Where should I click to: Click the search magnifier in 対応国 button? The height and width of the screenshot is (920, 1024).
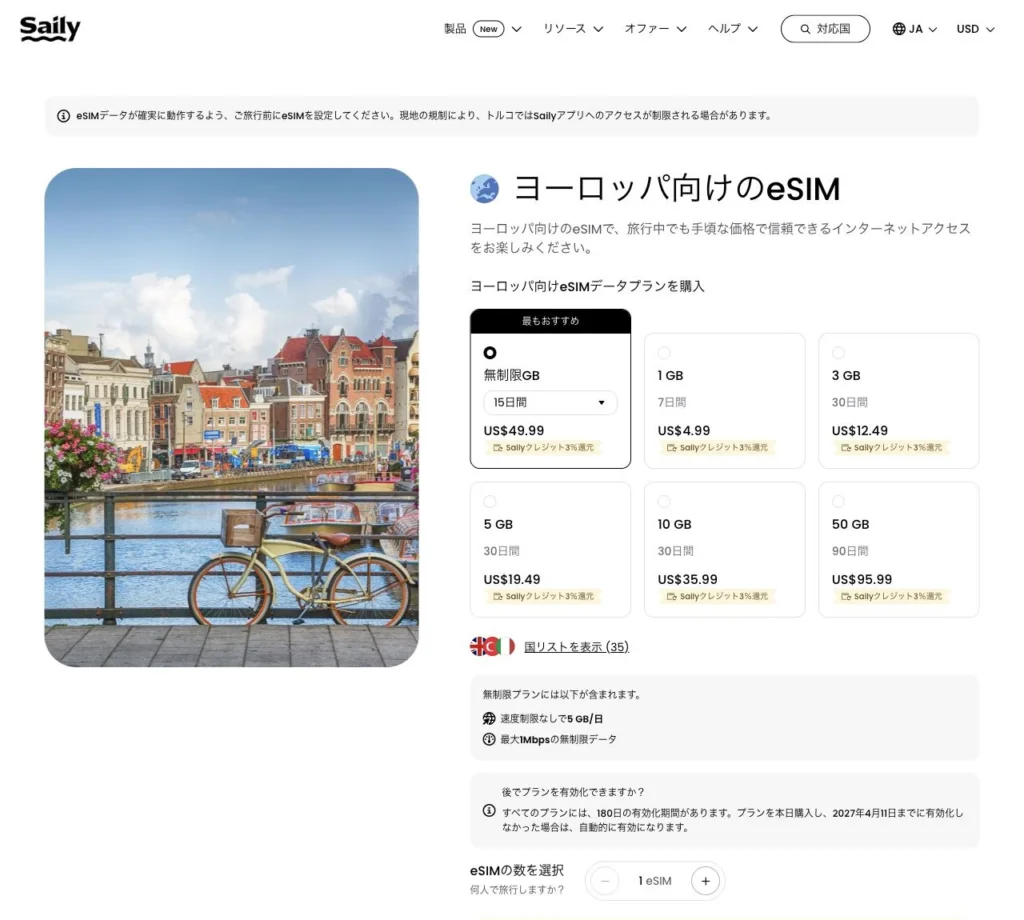point(805,29)
